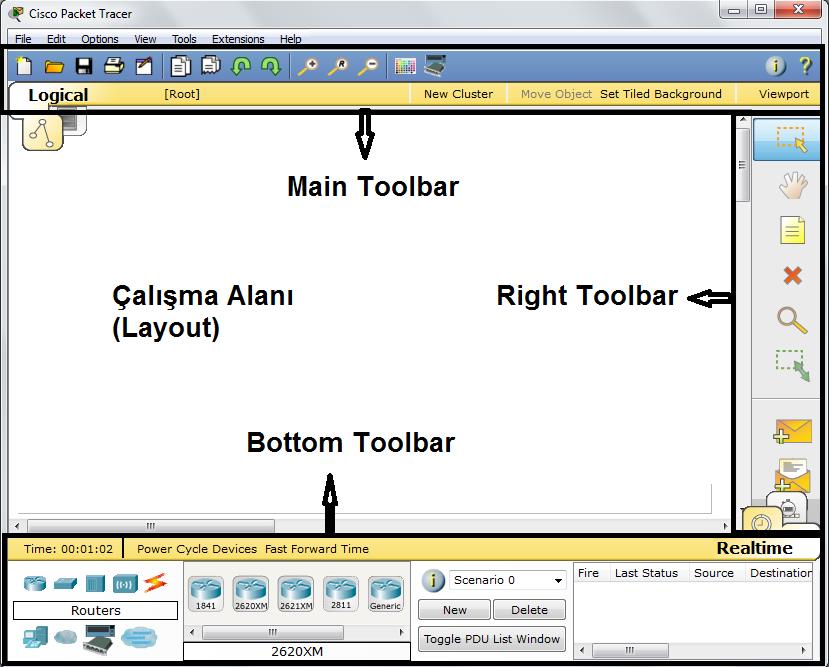
Task: Reset zoom with the R magnifier
Action: 338,67
